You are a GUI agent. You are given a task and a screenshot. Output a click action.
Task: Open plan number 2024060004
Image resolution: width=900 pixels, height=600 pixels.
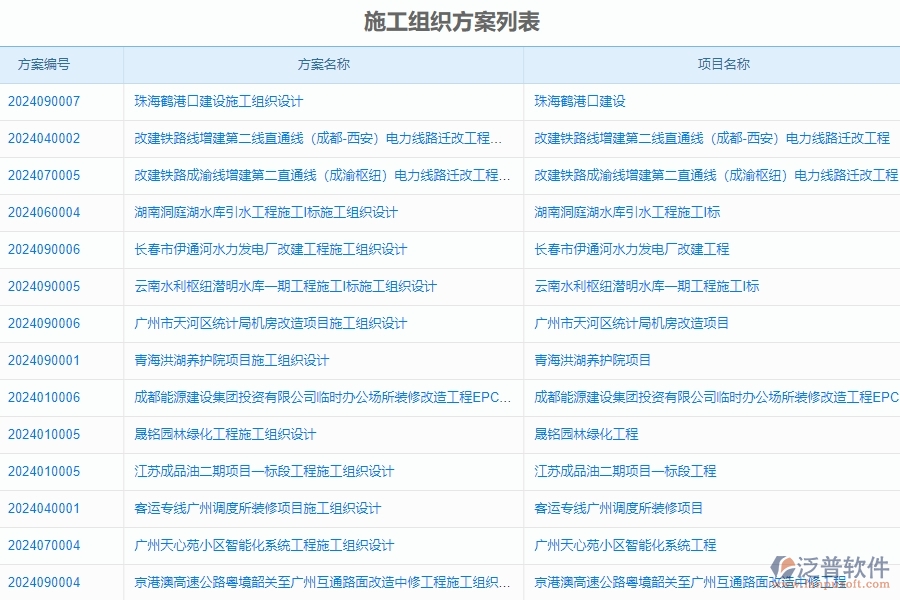[x=44, y=212]
